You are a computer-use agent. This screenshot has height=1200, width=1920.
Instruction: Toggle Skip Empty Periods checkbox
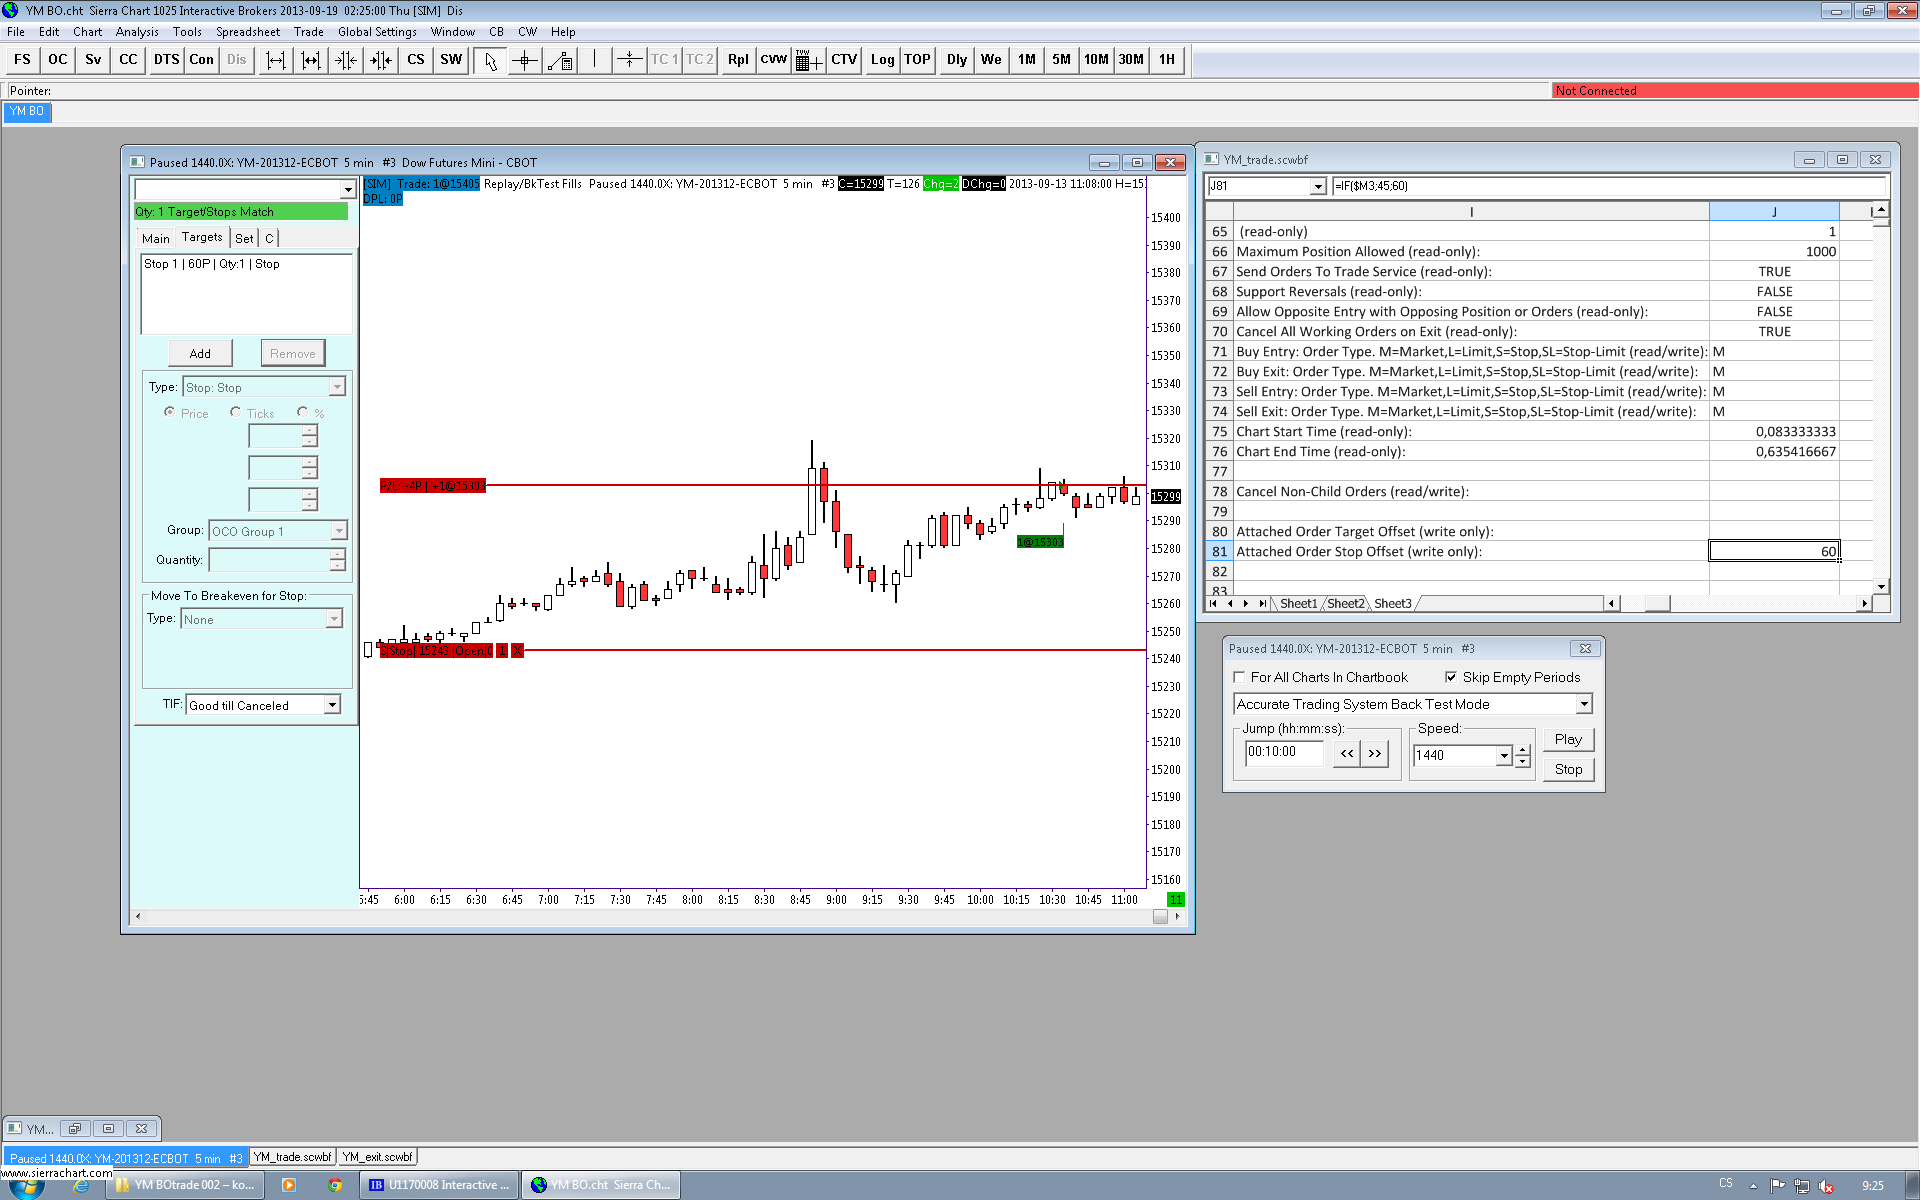[x=1451, y=678]
